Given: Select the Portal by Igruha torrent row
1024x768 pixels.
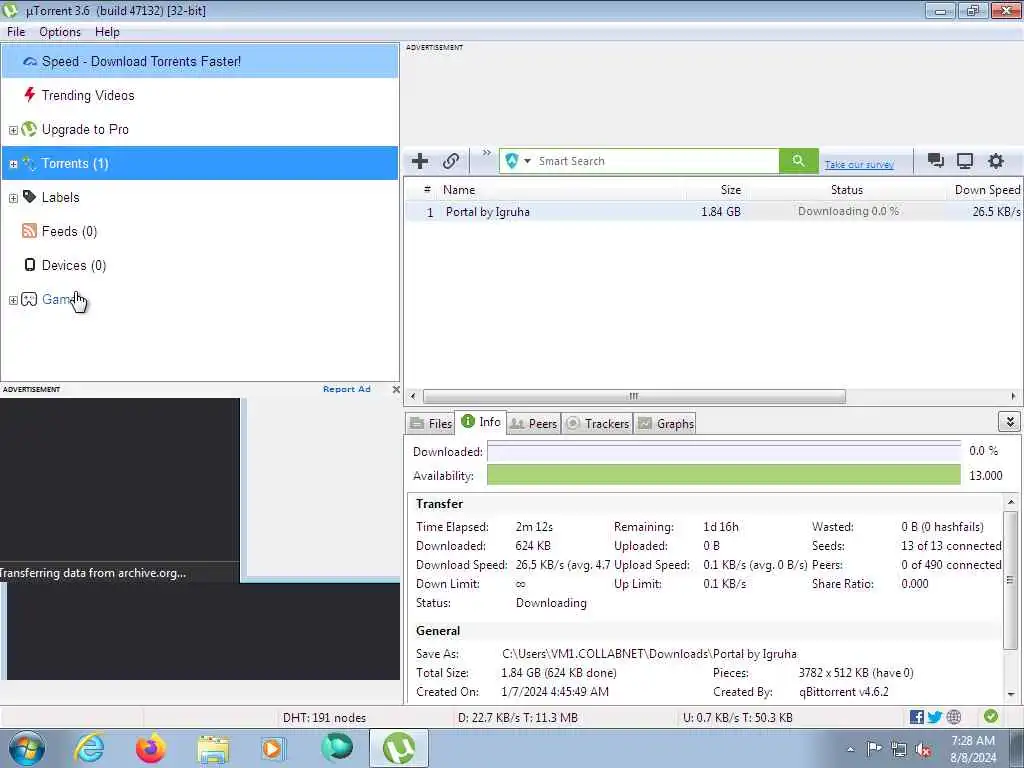Looking at the screenshot, I should pos(713,212).
